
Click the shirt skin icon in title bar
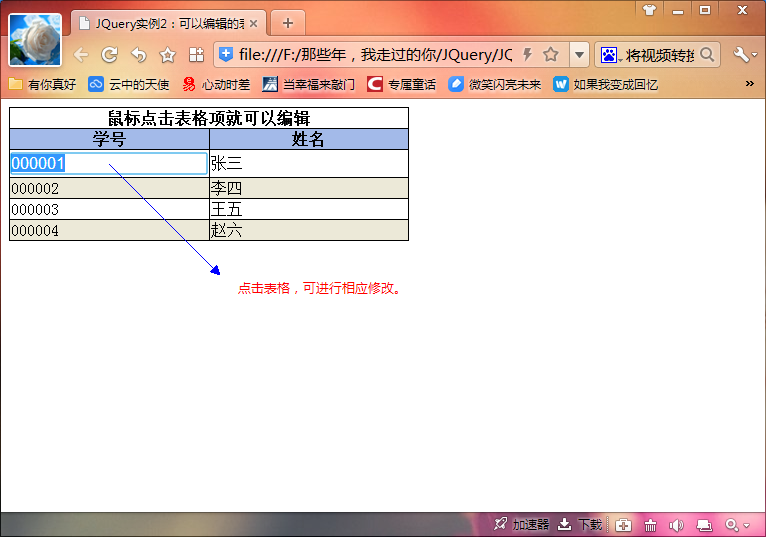[x=649, y=10]
